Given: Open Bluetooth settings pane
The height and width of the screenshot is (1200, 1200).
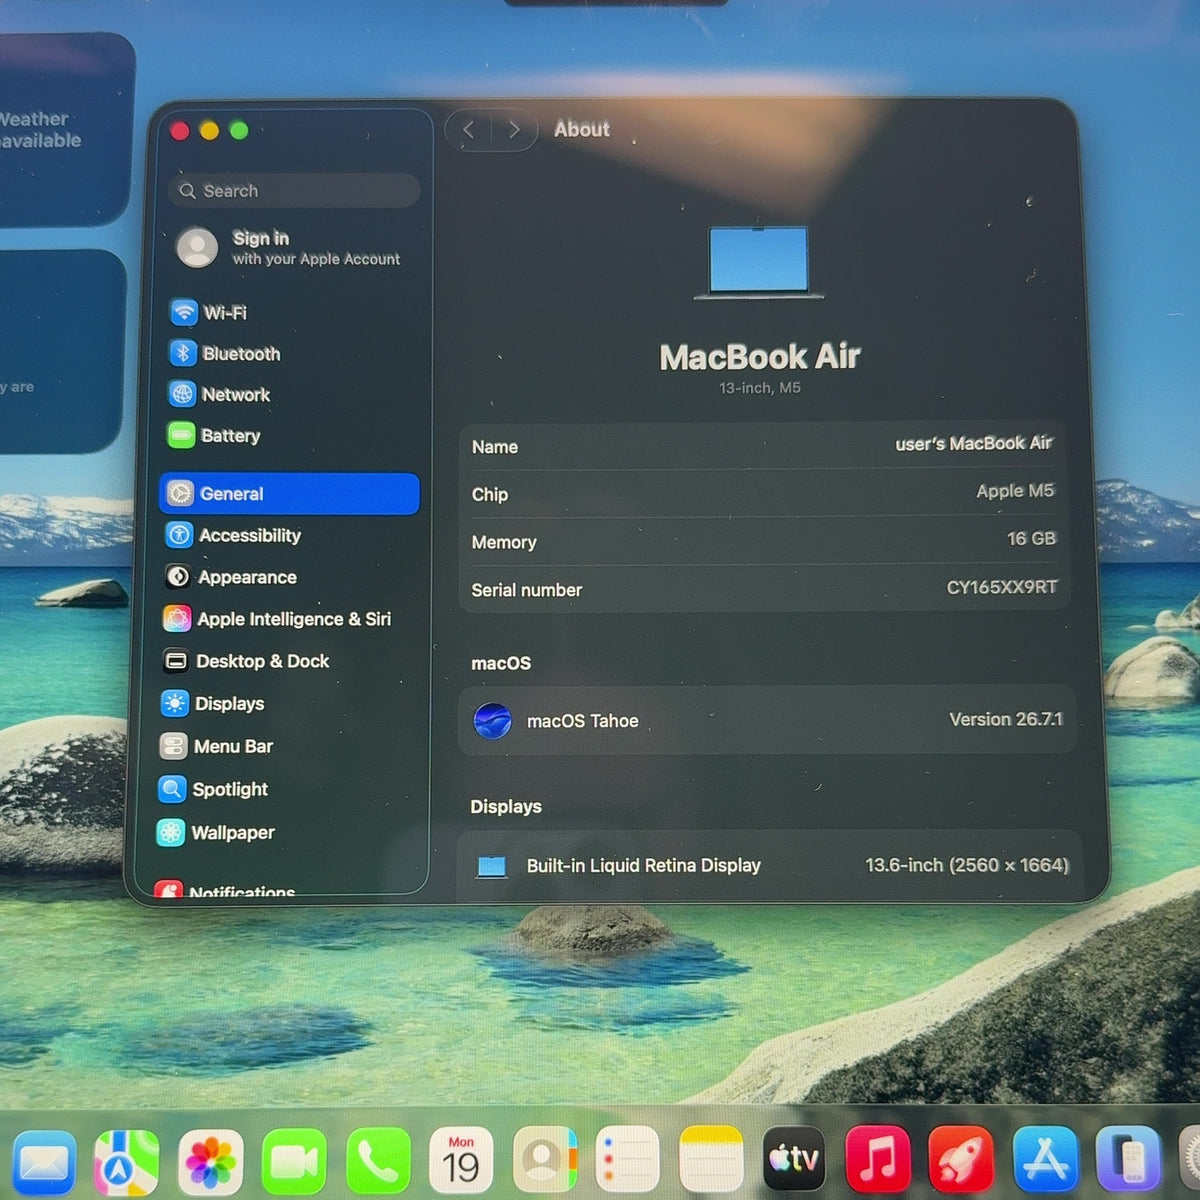Looking at the screenshot, I should point(225,353).
